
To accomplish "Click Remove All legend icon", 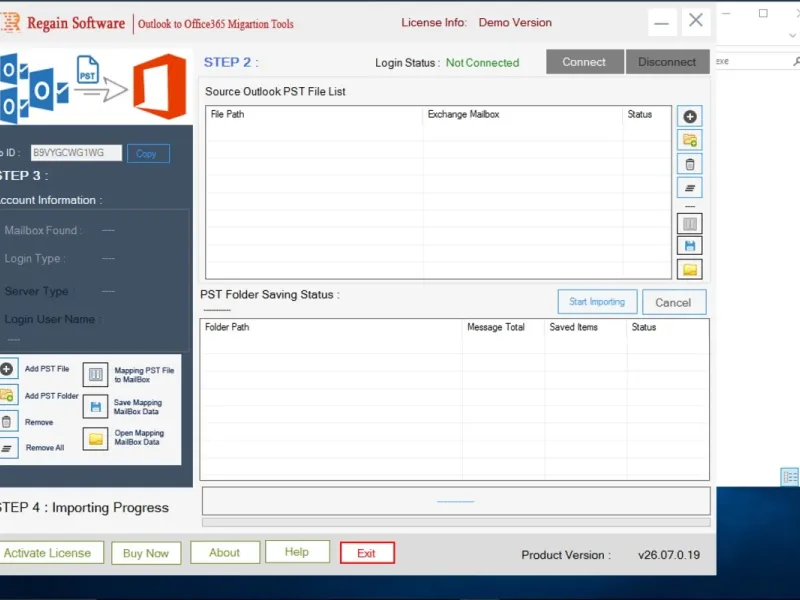I will (7, 448).
